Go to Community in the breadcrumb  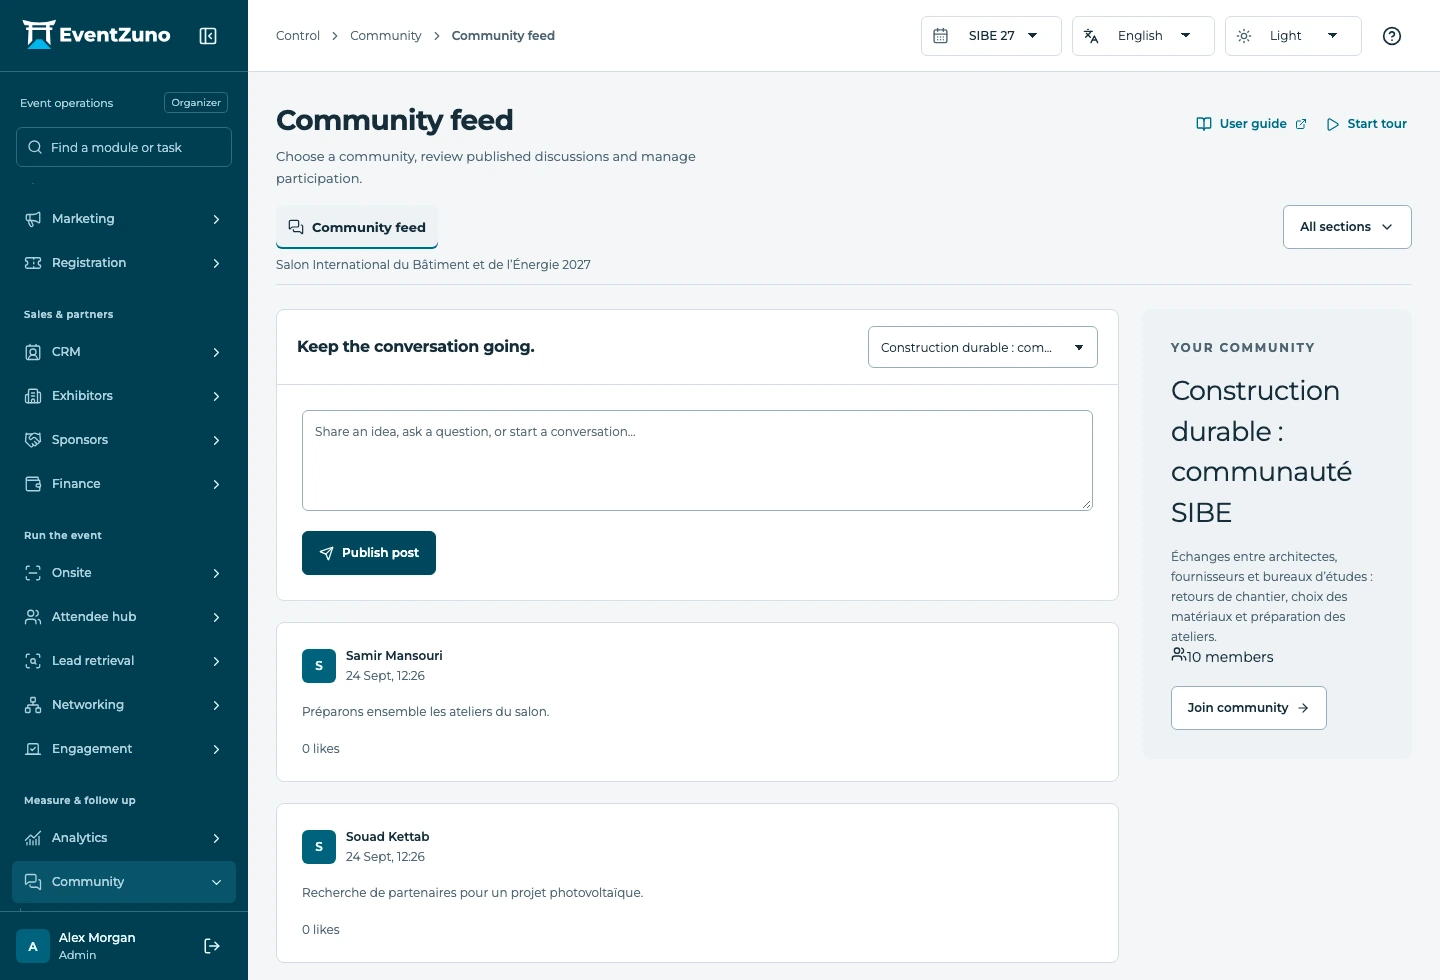386,36
